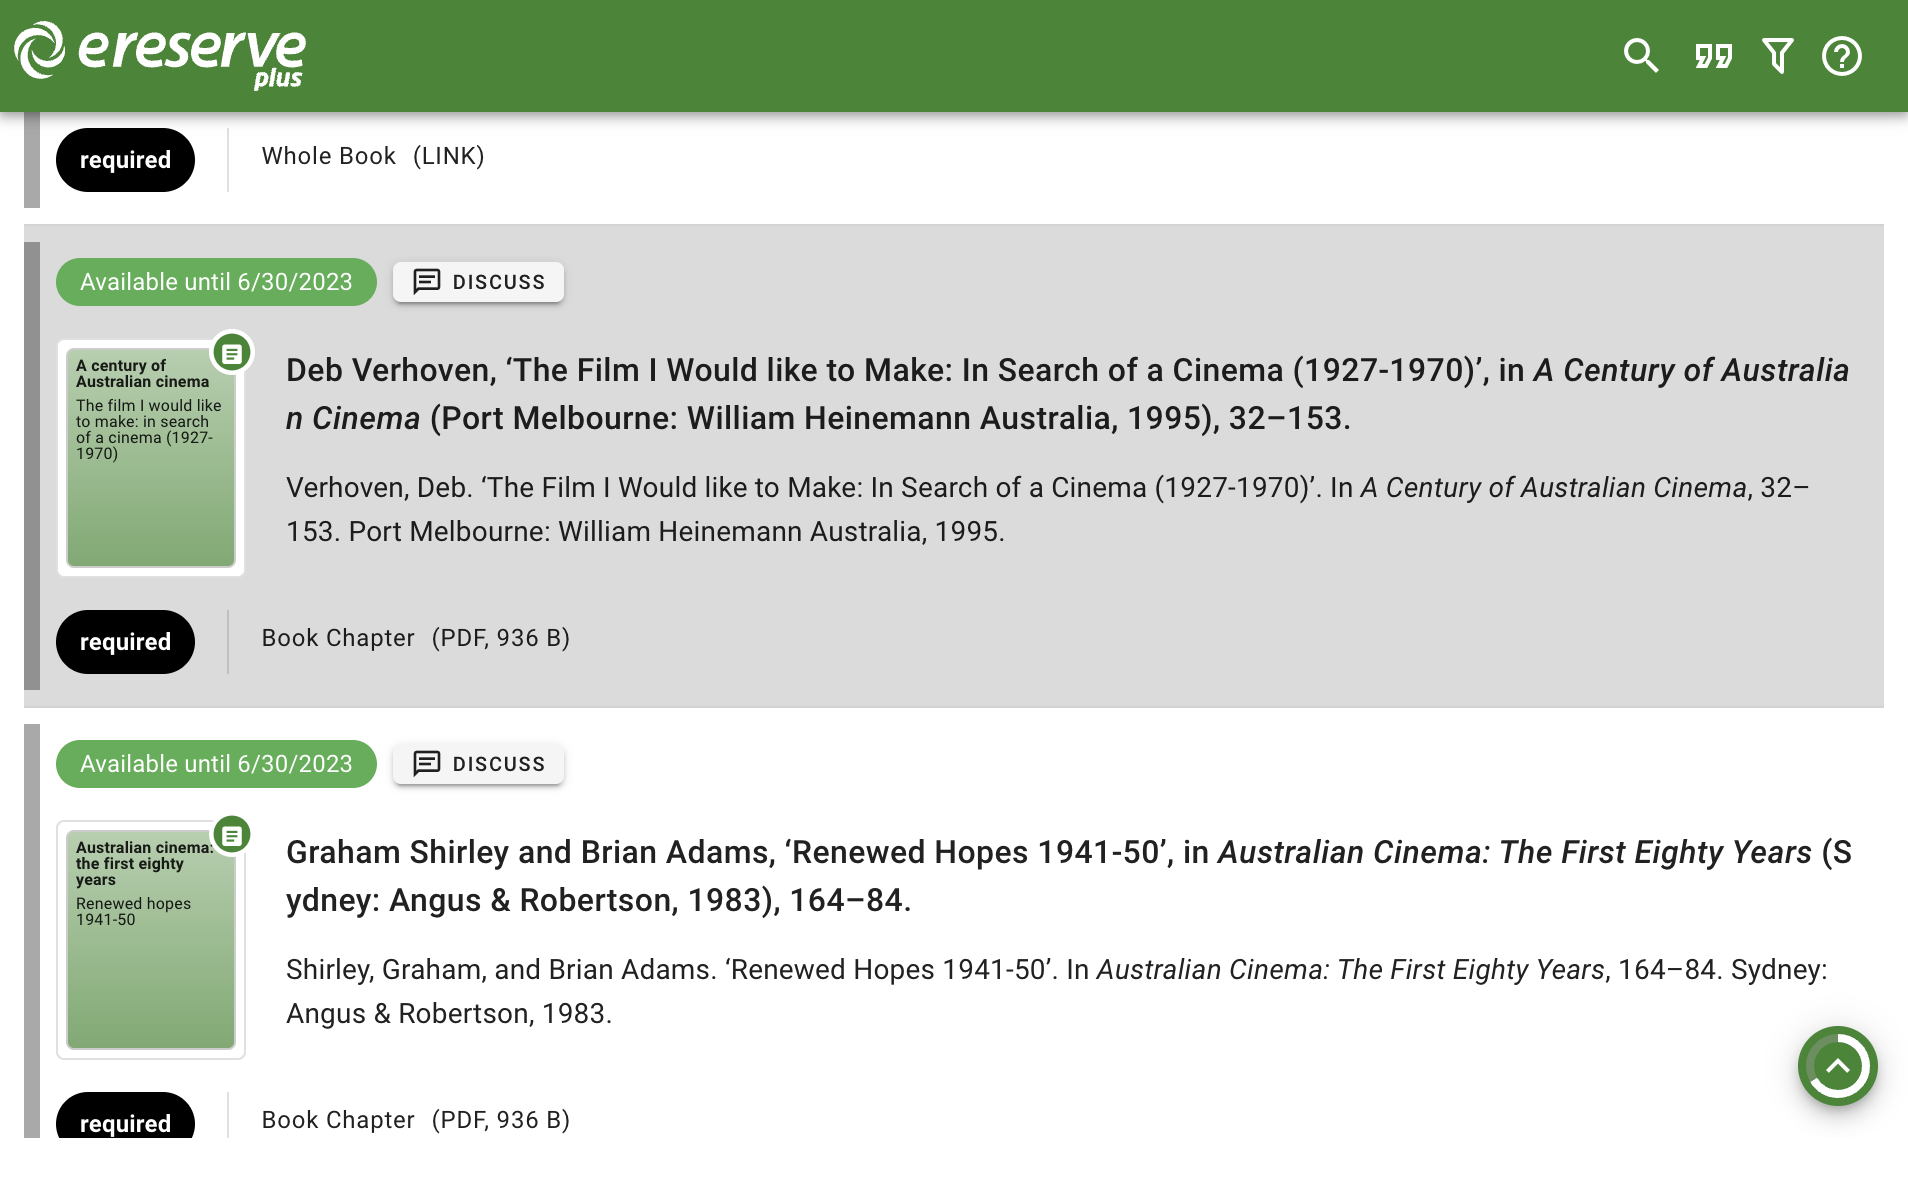Click second Available until 6/30/2023 badge

tap(216, 764)
